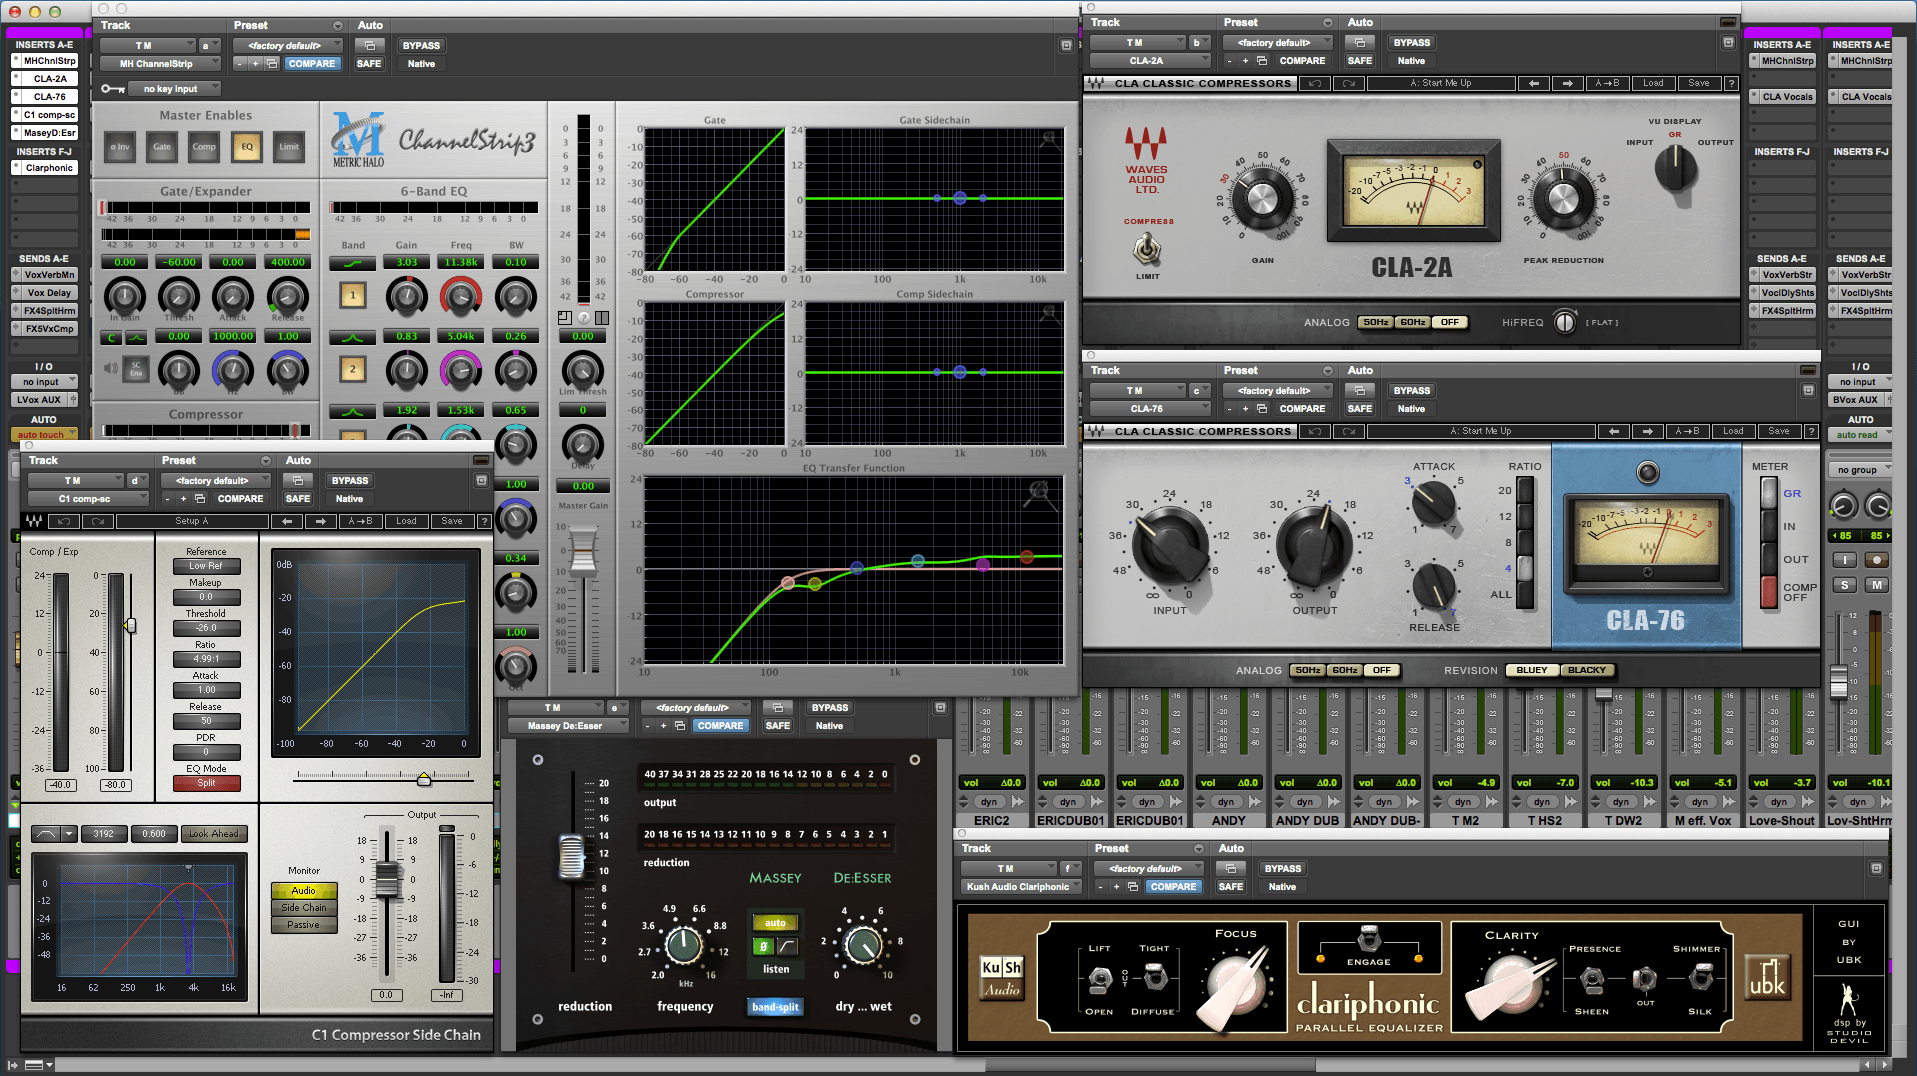Switch C1 monitor to Side Chain

click(303, 908)
